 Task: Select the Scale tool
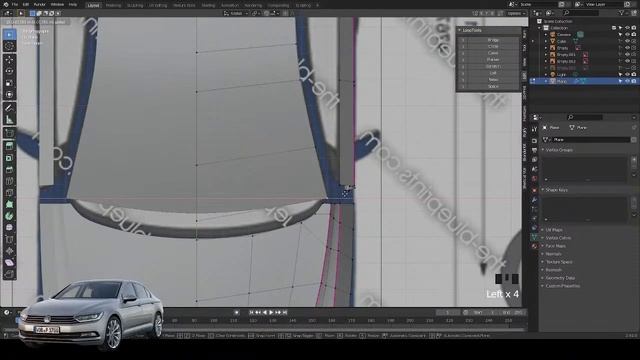pos(9,83)
